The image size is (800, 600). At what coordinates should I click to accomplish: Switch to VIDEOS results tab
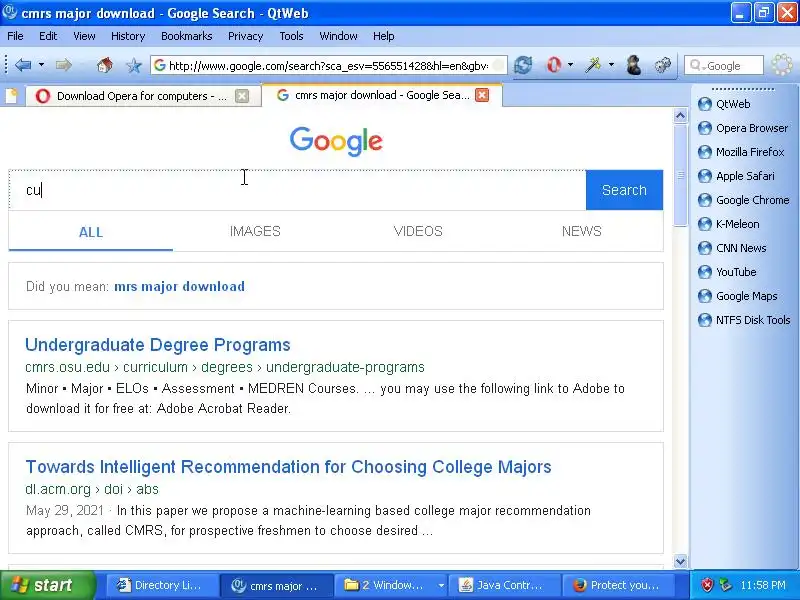[x=418, y=232]
